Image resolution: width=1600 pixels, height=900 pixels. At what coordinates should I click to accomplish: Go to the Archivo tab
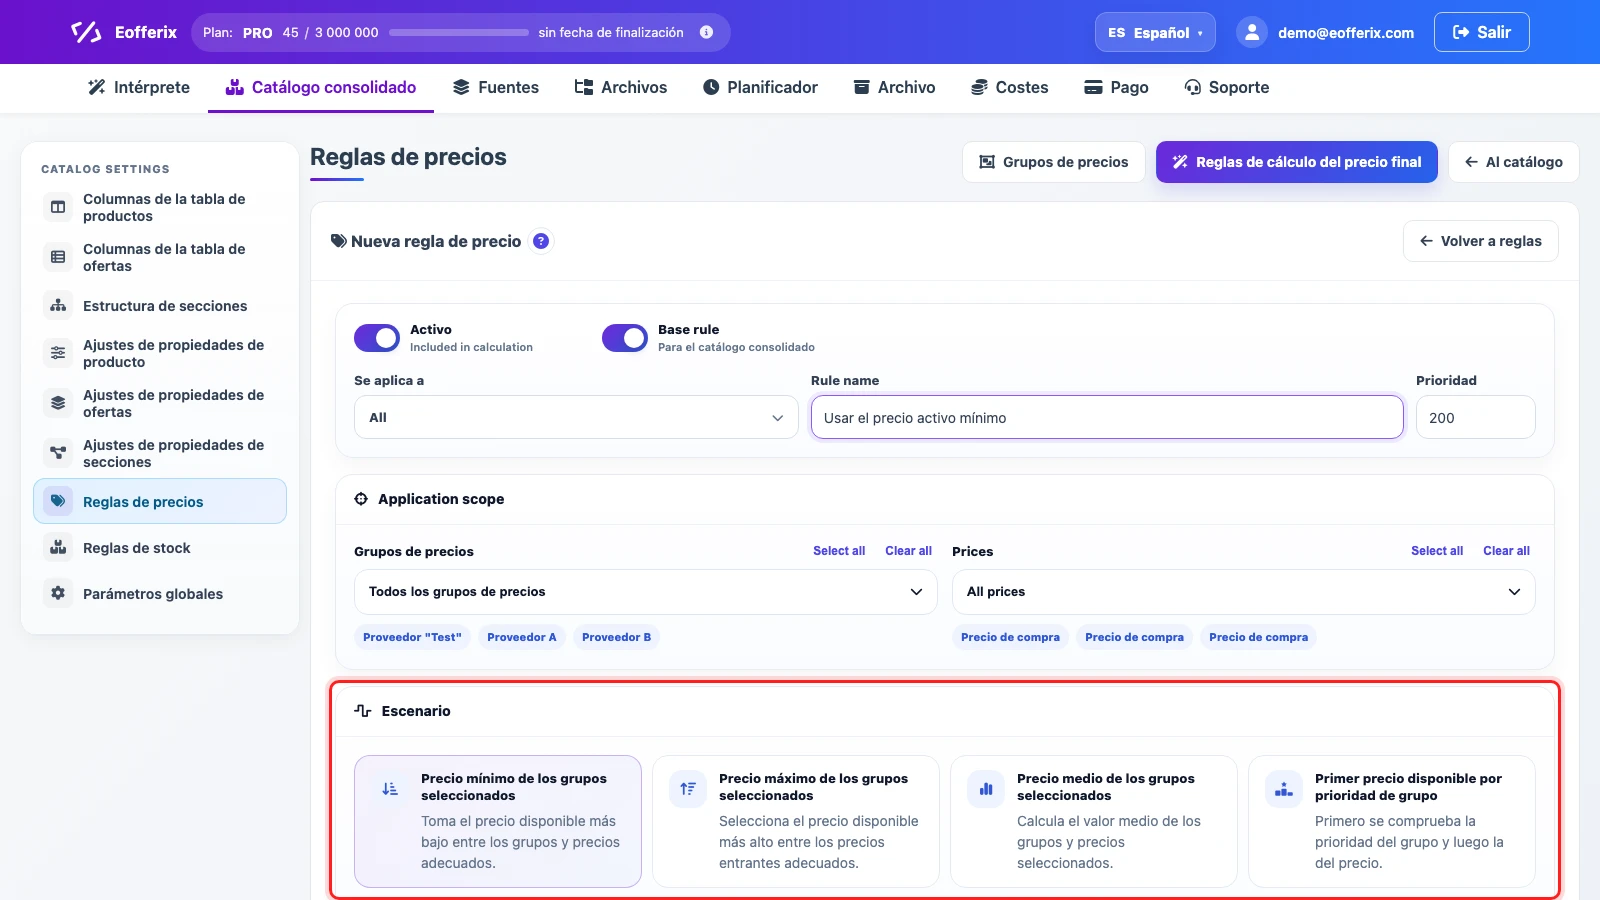click(894, 87)
